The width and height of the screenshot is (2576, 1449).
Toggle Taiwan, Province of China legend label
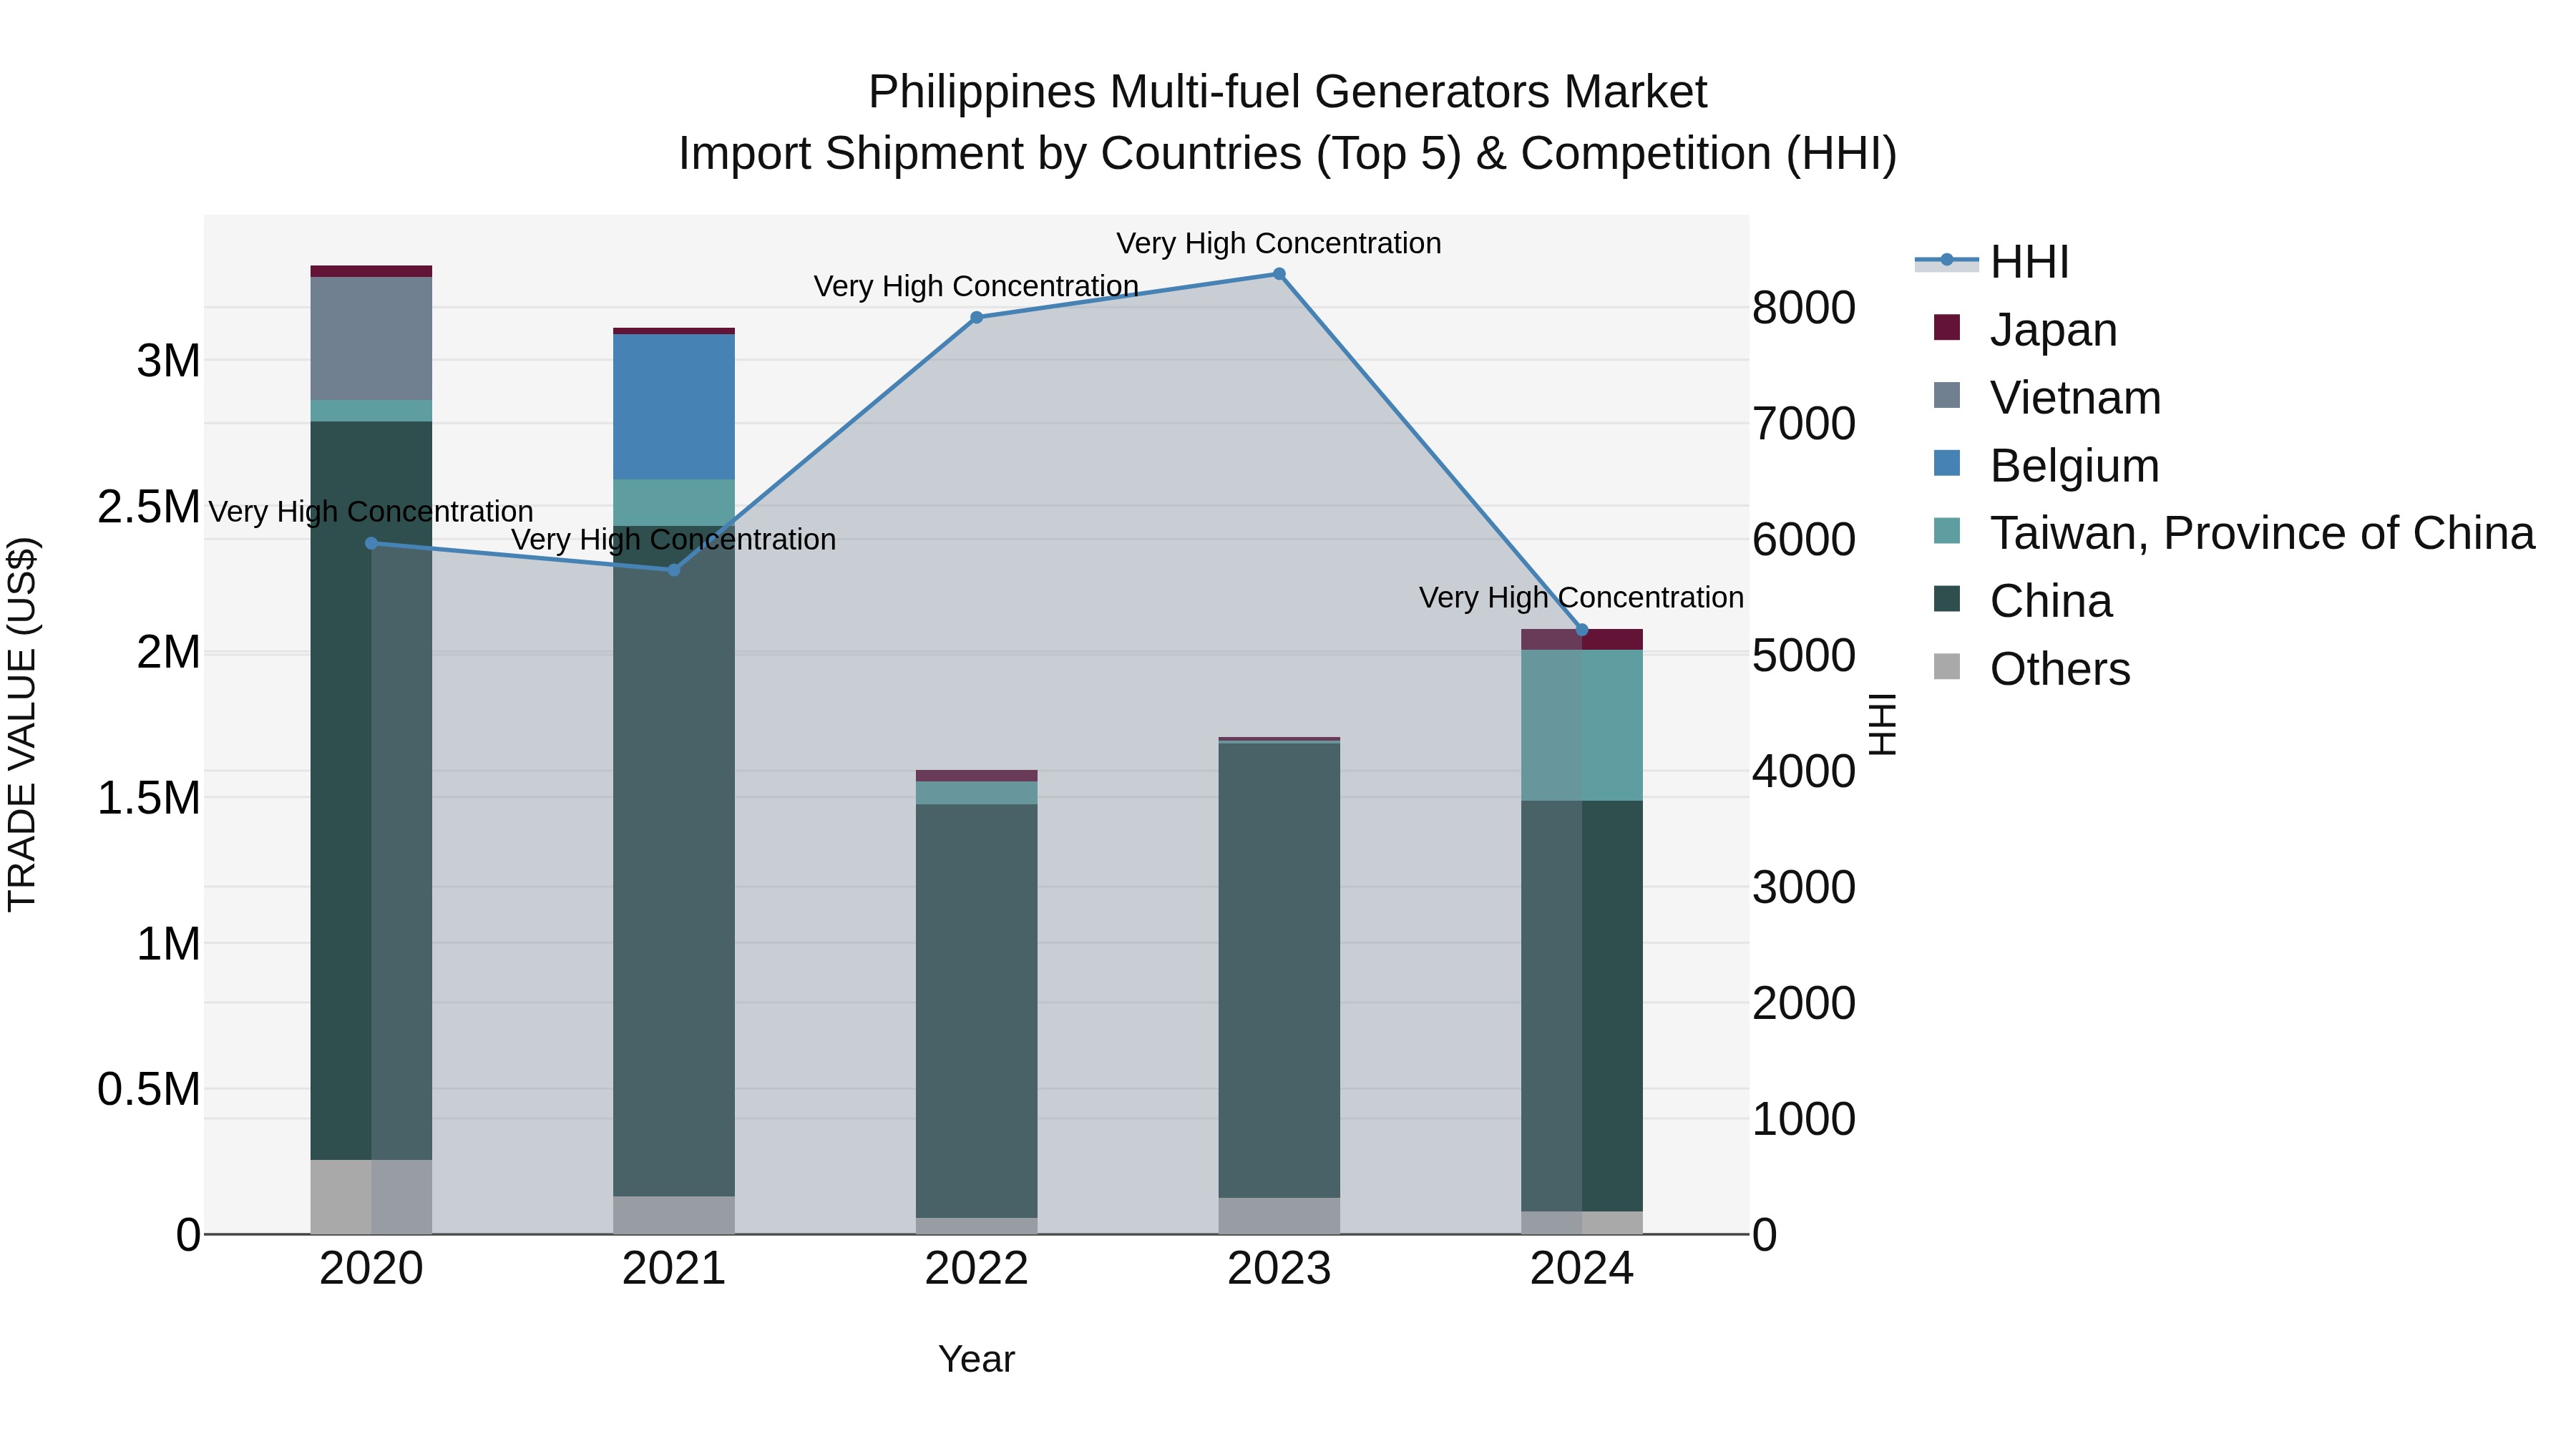[x=2263, y=533]
